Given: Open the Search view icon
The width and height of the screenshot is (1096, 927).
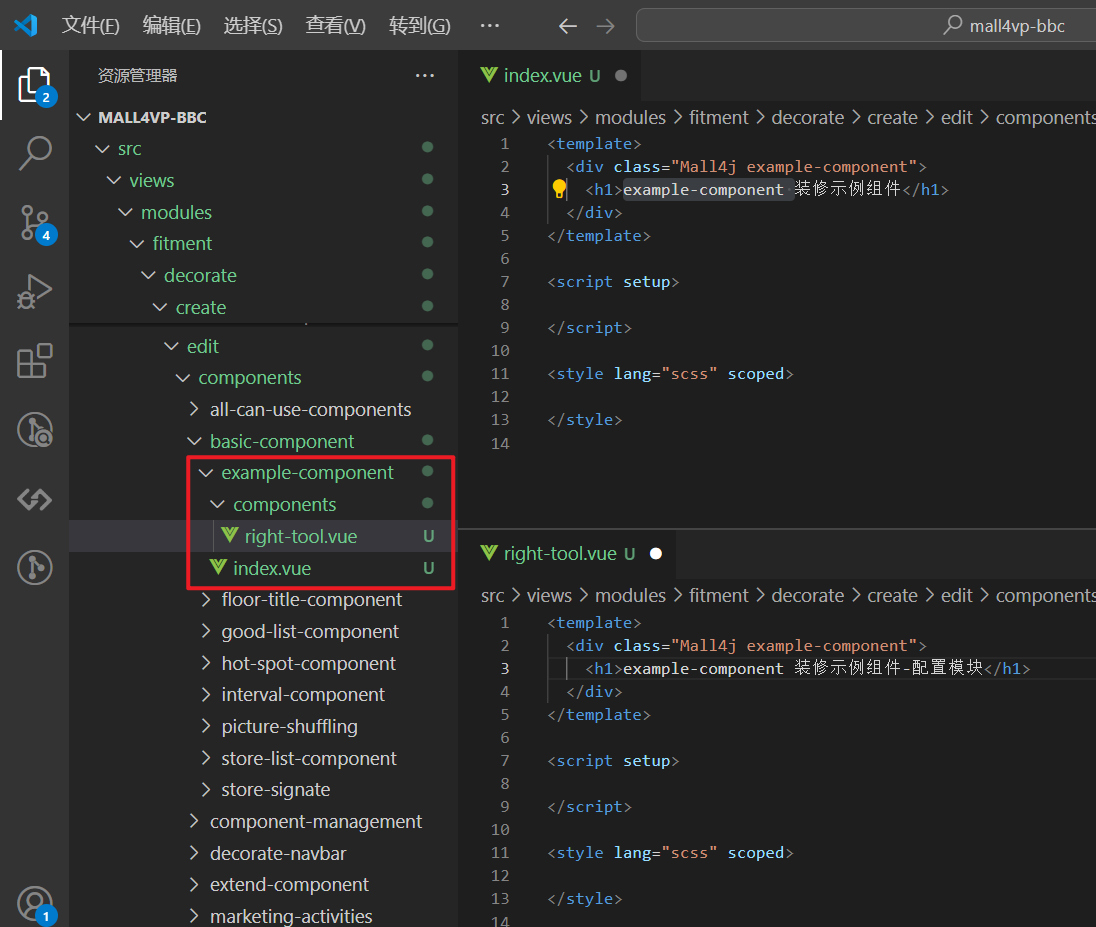Looking at the screenshot, I should [34, 154].
